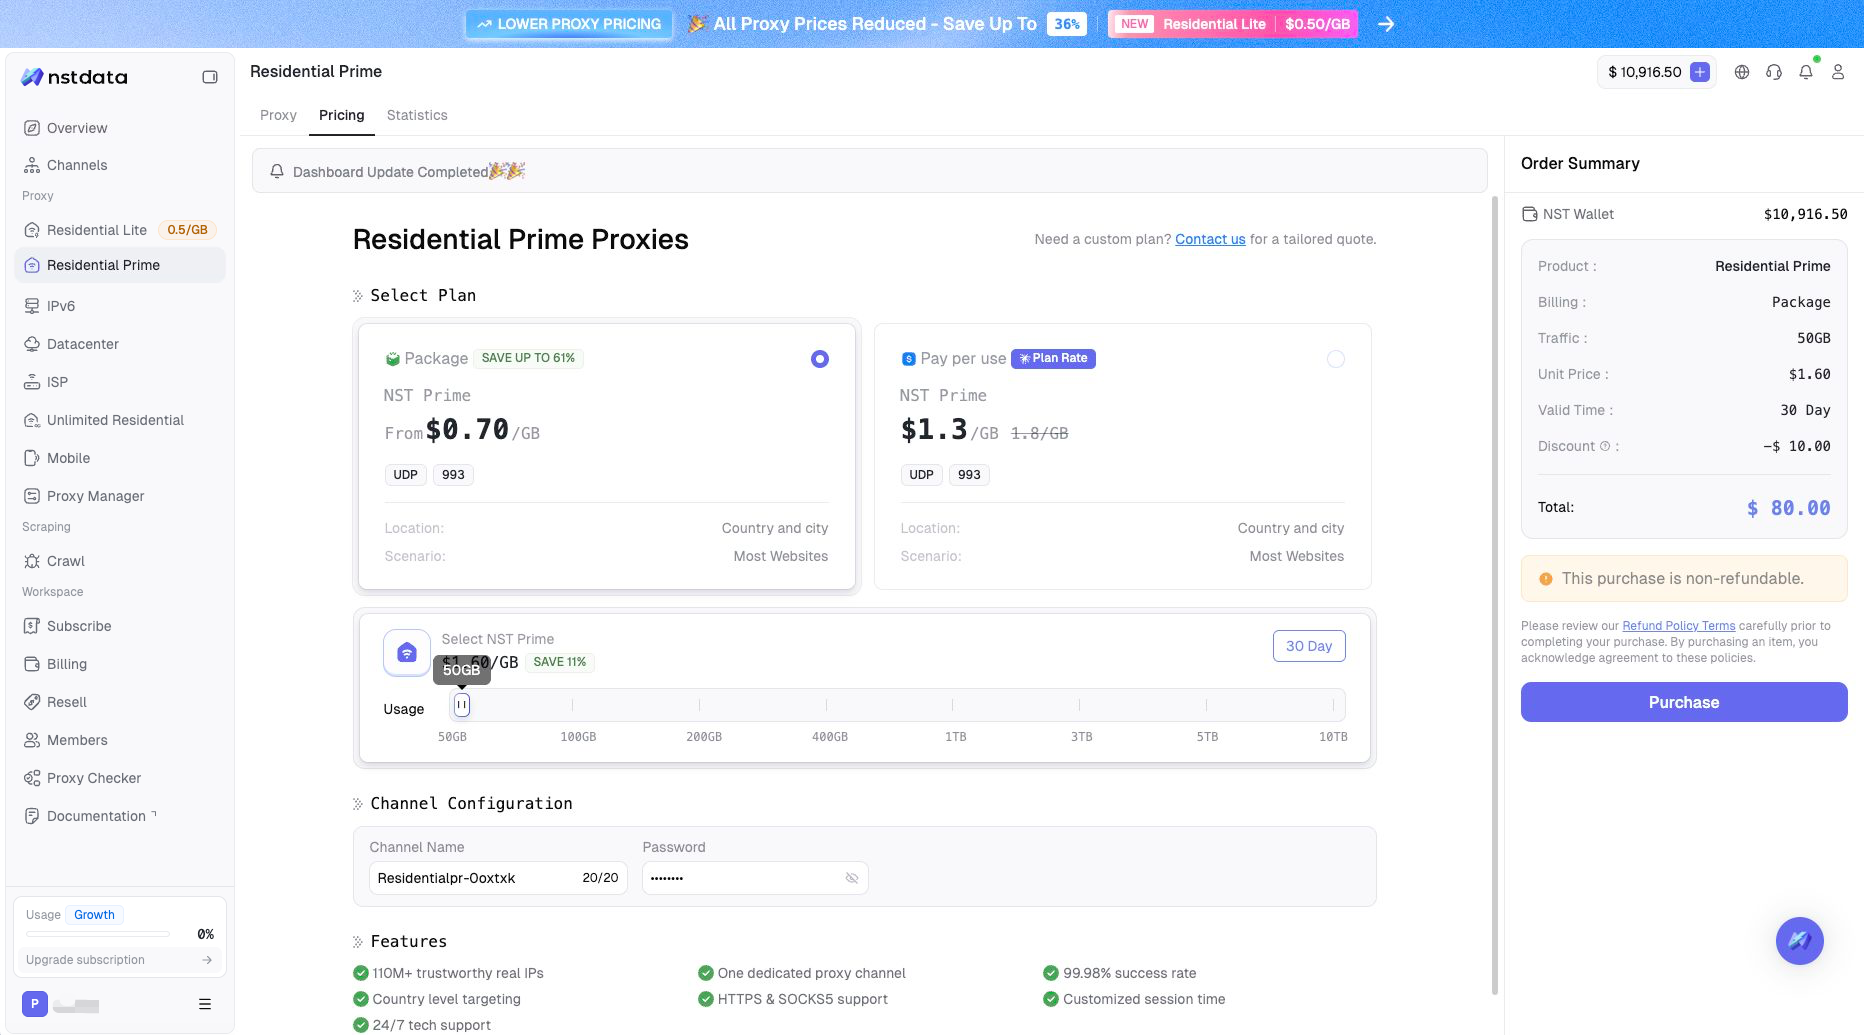
Task: Click the usage slider handle
Action: (461, 705)
